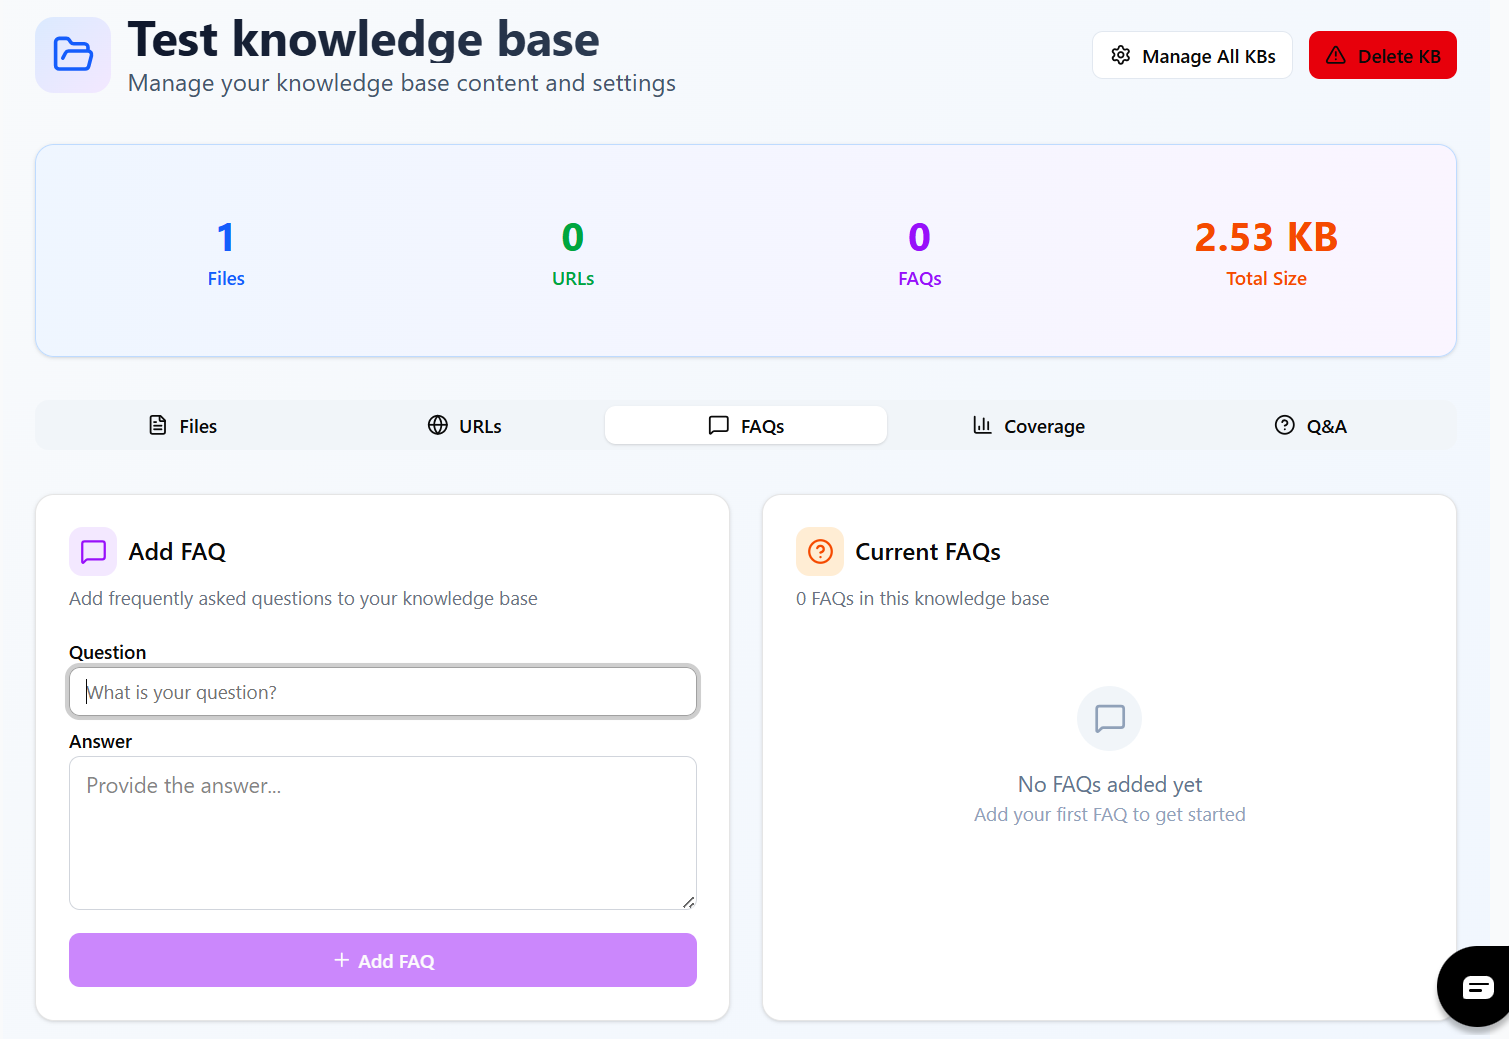Open the Files tab
The image size is (1509, 1039).
(x=182, y=425)
